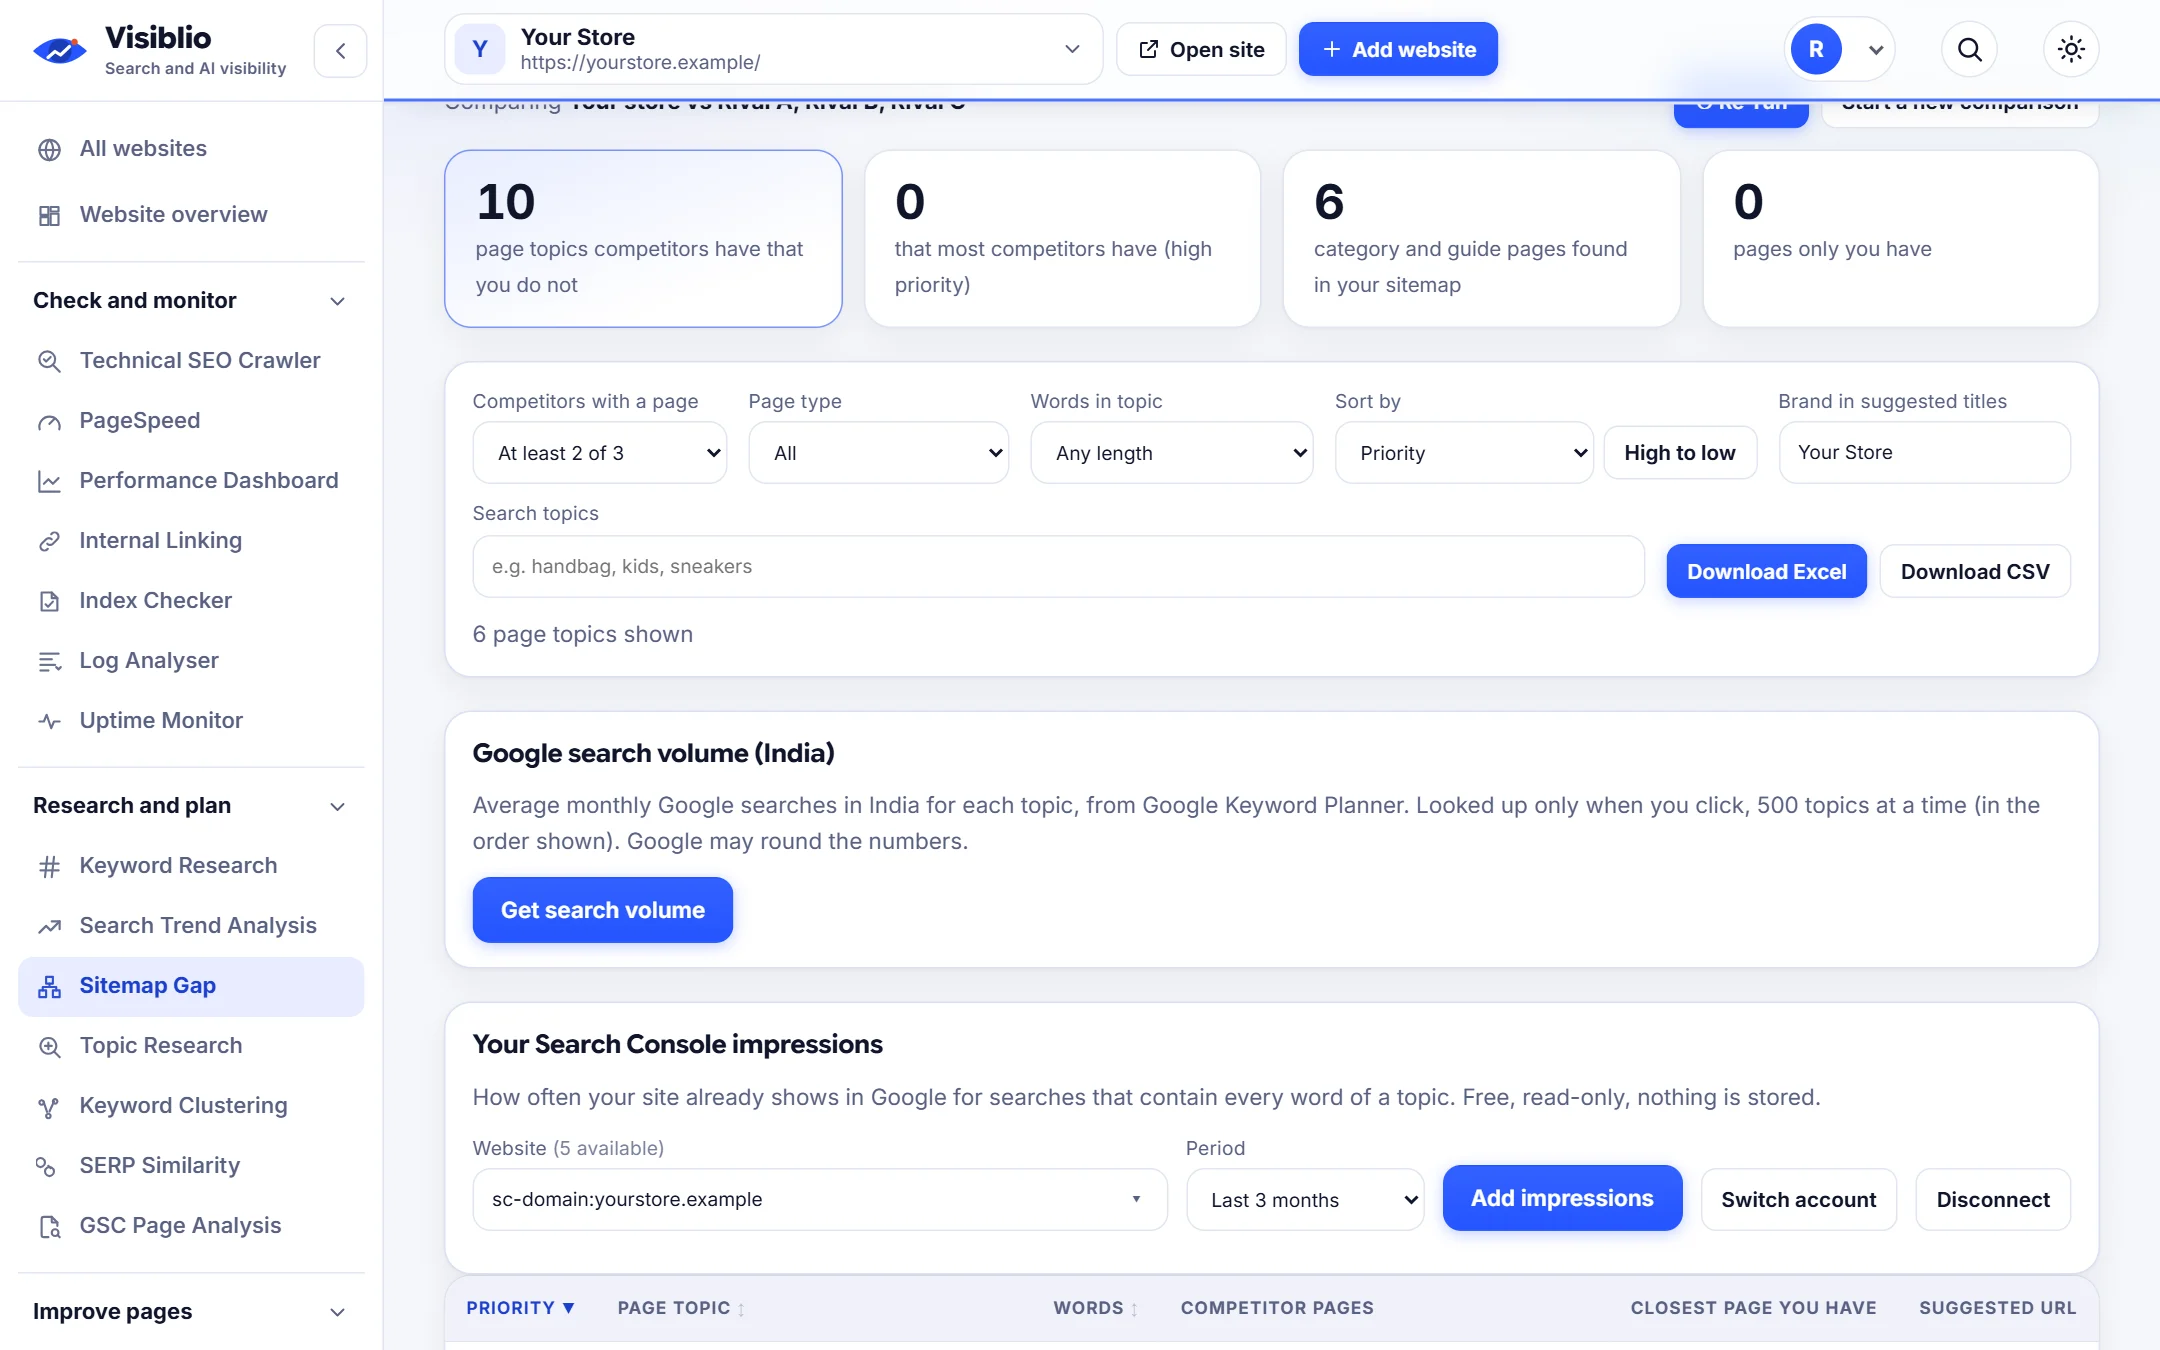Open the Words in topic dropdown

point(1172,453)
